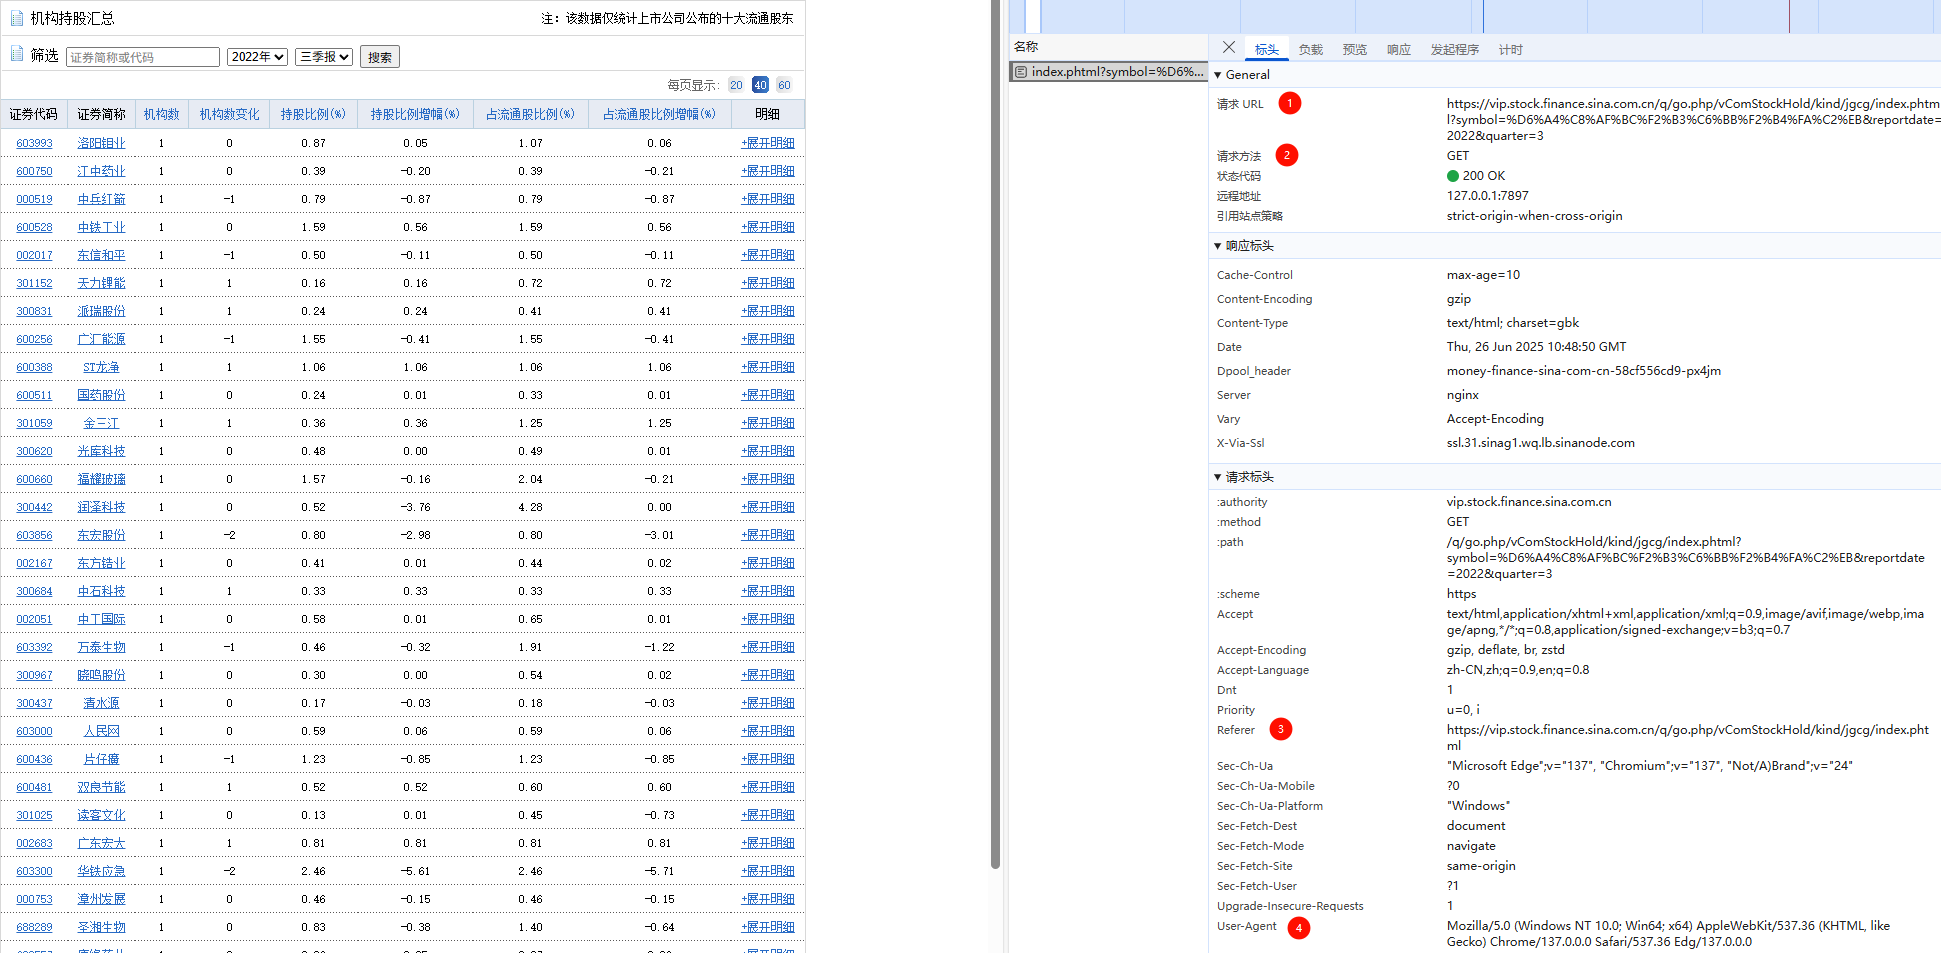Open 人民网 stock name link
The width and height of the screenshot is (1941, 953).
pos(102,731)
